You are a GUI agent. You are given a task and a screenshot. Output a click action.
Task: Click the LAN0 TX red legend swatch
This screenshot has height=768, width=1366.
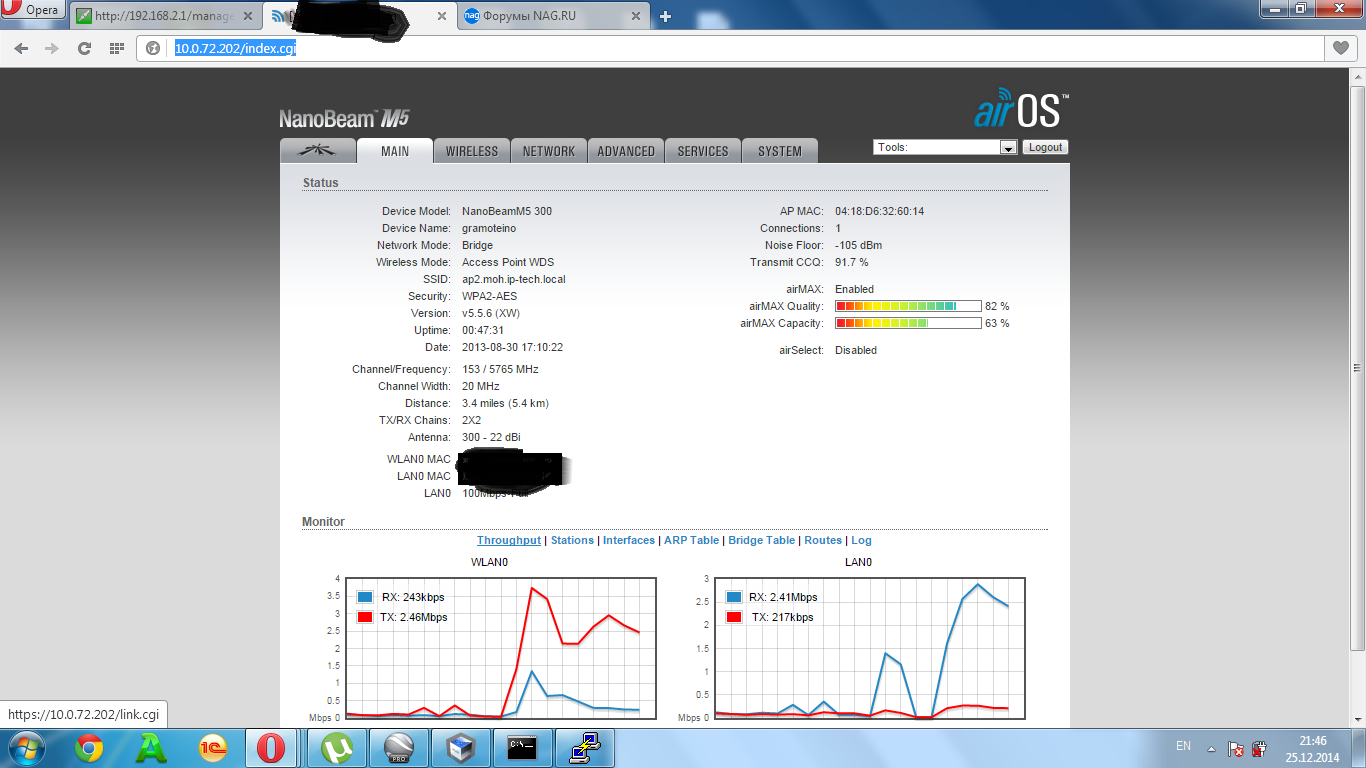[734, 617]
